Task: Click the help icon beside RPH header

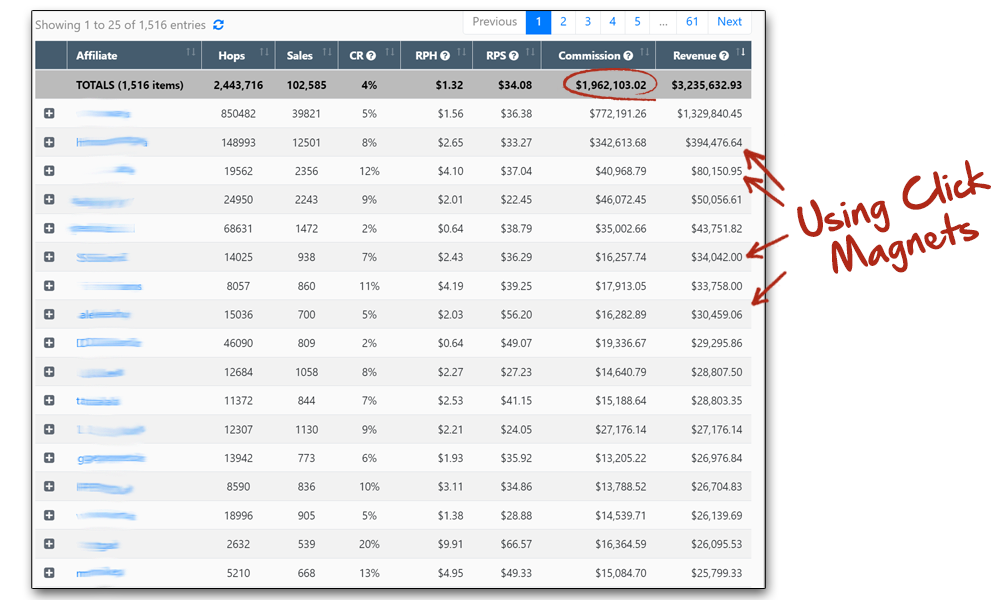Action: point(445,56)
